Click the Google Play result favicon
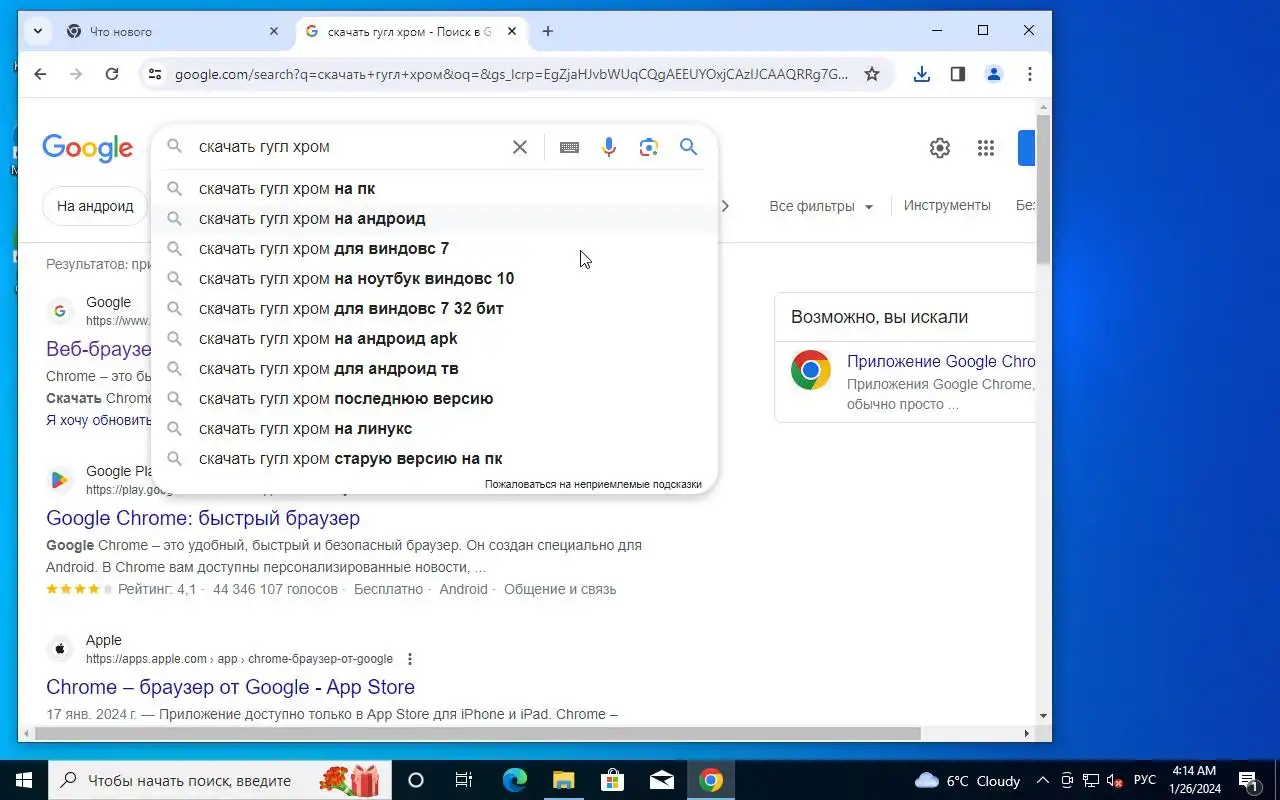 [x=60, y=480]
